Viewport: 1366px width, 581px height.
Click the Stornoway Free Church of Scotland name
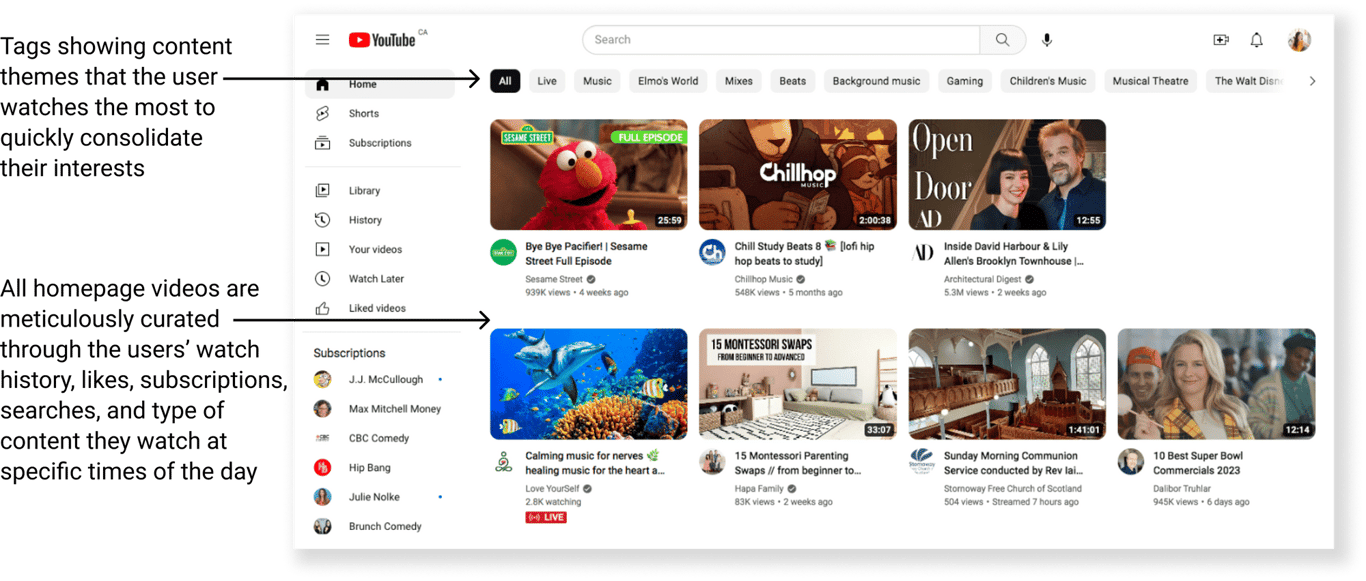click(x=1013, y=489)
